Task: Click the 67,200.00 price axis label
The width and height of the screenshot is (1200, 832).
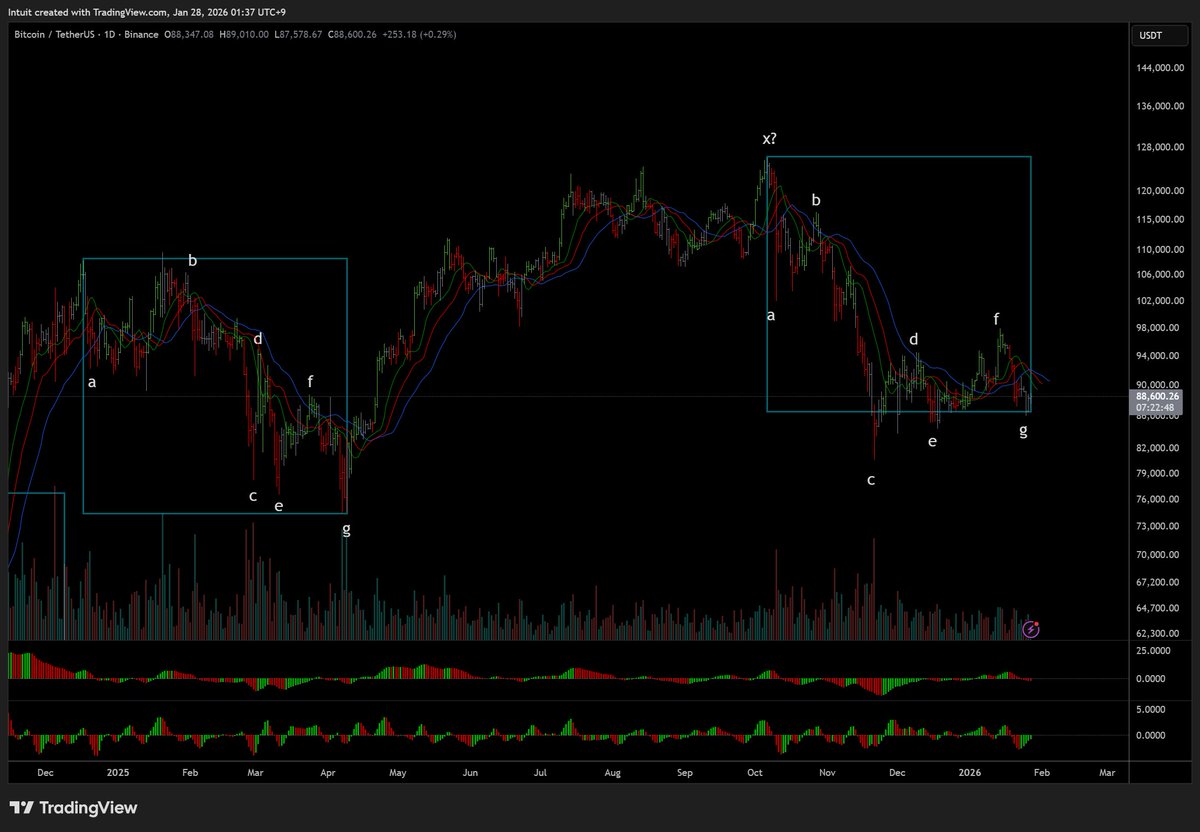Action: [1160, 582]
